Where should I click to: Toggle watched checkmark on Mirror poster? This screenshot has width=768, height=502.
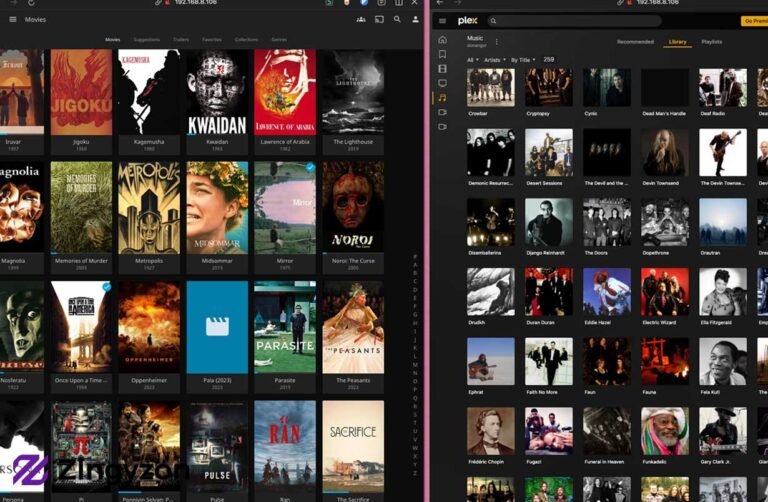310,167
